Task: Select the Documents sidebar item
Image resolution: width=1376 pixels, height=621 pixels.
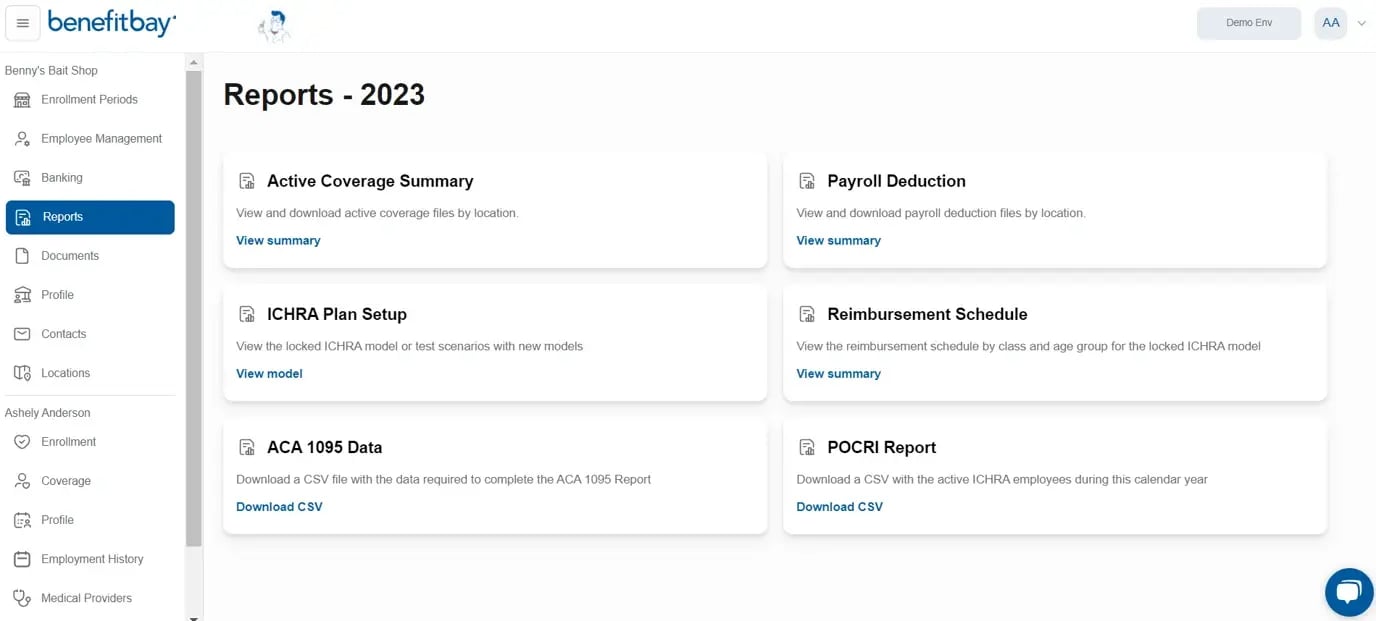Action: [x=90, y=256]
